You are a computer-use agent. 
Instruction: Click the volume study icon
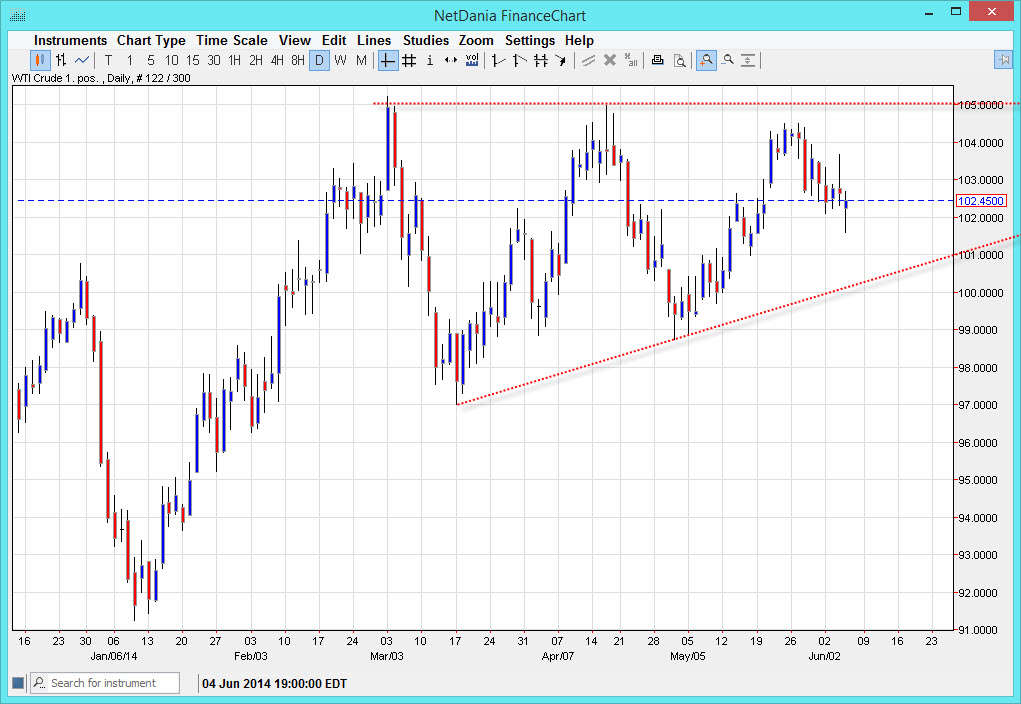(x=471, y=60)
